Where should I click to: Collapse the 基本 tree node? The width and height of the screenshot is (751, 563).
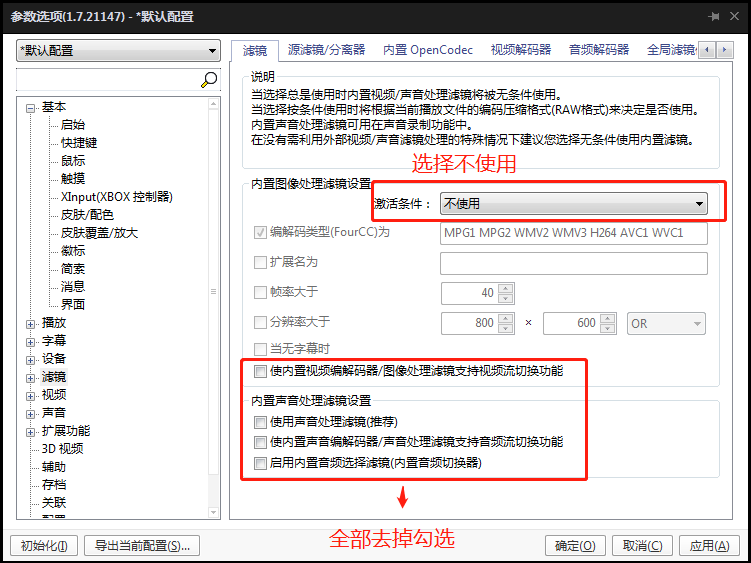click(x=31, y=108)
